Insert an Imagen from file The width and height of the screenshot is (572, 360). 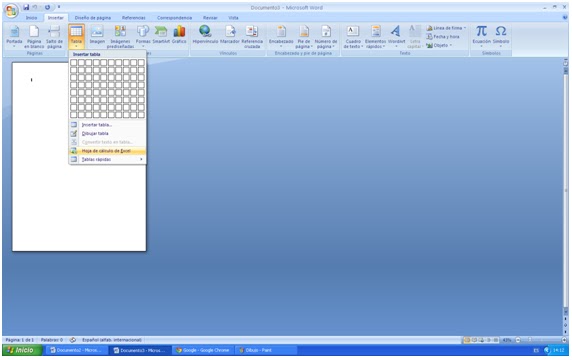[x=97, y=35]
